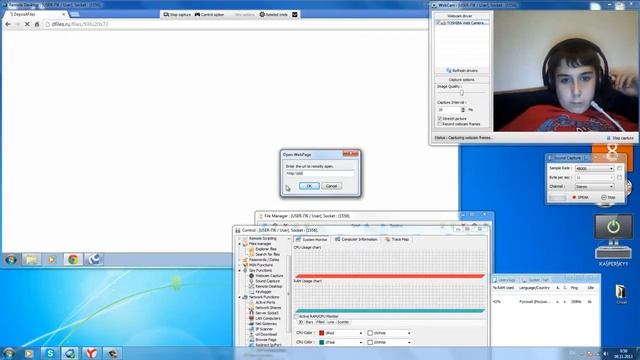Click the URL field in Open WebPage dialog
The height and width of the screenshot is (360, 640).
pos(320,173)
